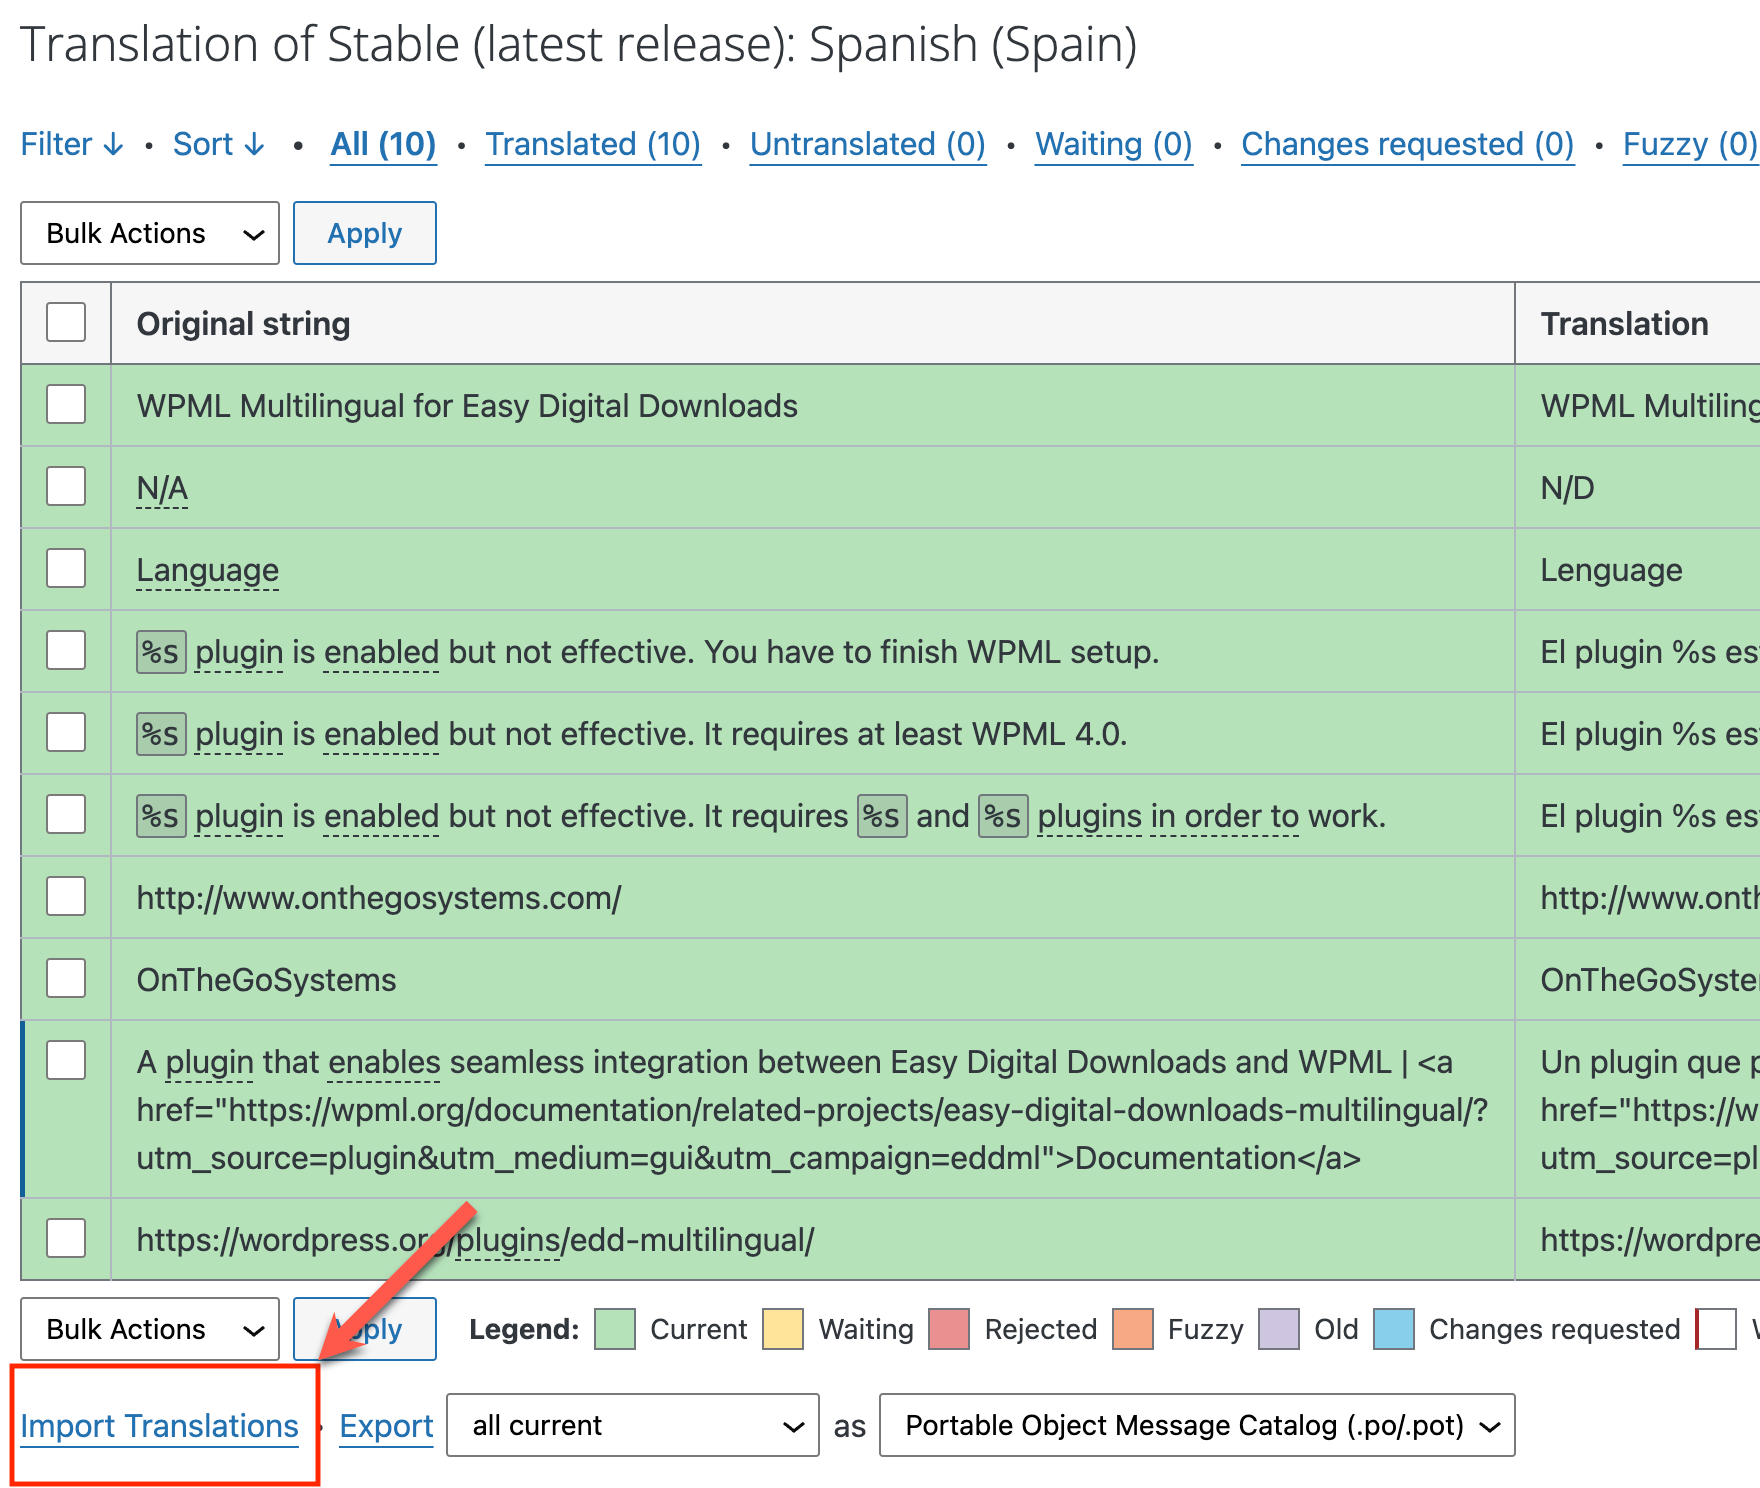Open the bottom Bulk Actions dropdown

148,1329
